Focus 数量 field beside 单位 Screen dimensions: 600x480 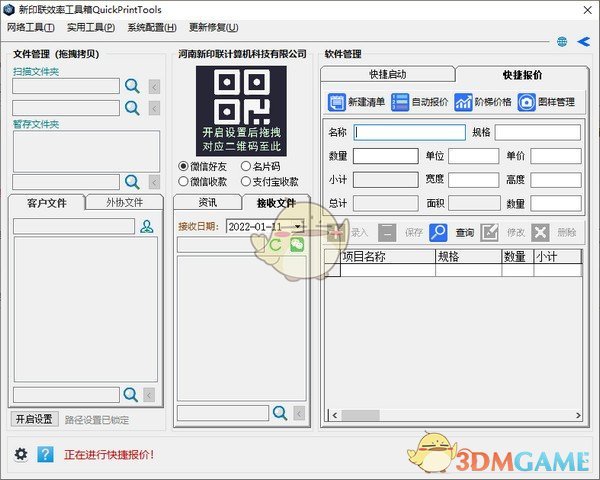pos(386,156)
